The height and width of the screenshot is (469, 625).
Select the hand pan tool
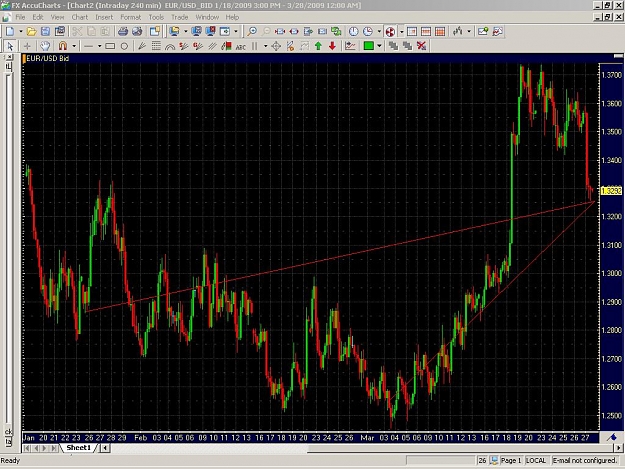click(x=45, y=46)
